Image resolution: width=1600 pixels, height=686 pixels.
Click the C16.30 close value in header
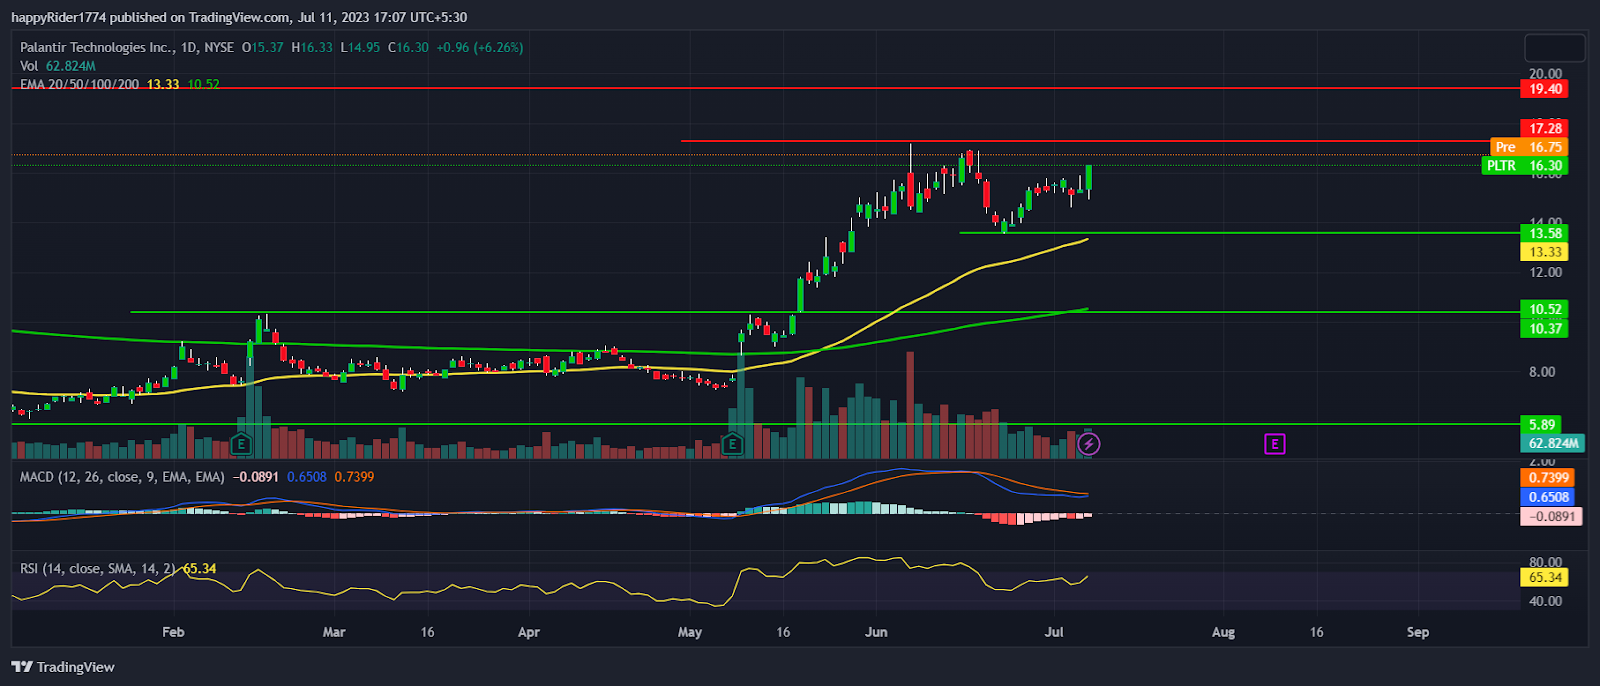pos(408,47)
